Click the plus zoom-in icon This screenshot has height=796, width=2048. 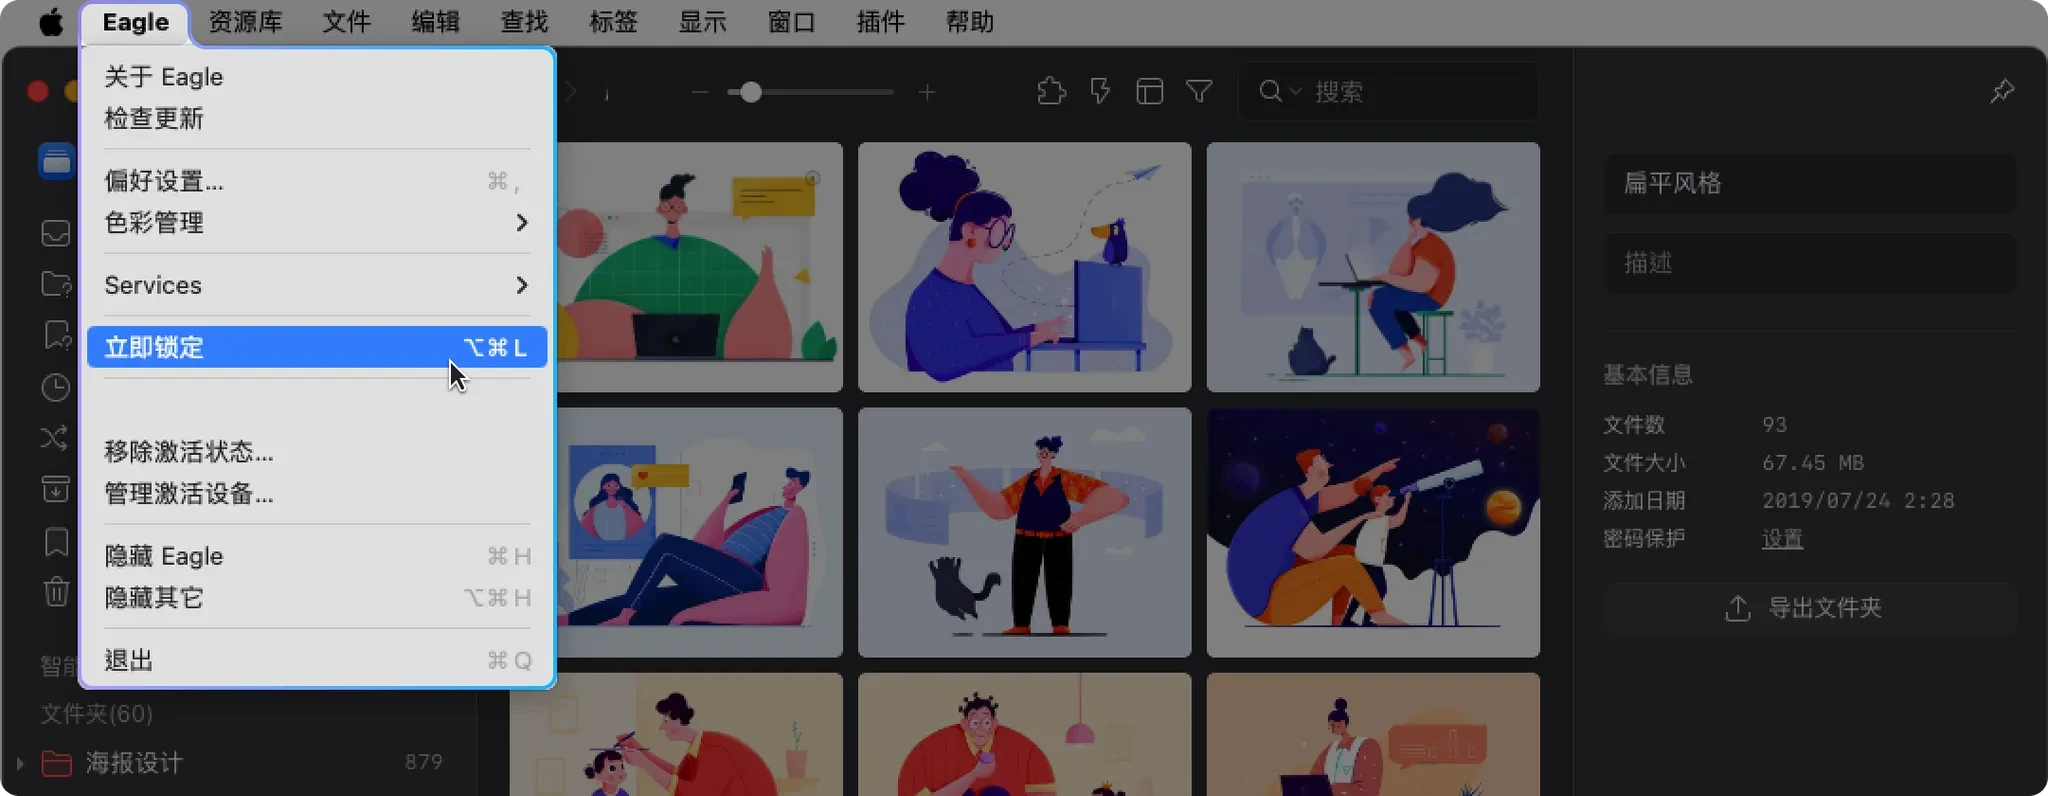pos(927,93)
